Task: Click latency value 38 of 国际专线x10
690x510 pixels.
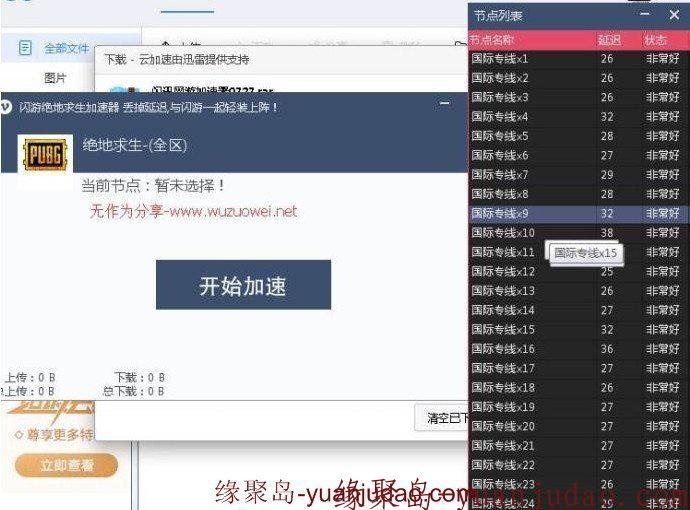Action: (607, 233)
